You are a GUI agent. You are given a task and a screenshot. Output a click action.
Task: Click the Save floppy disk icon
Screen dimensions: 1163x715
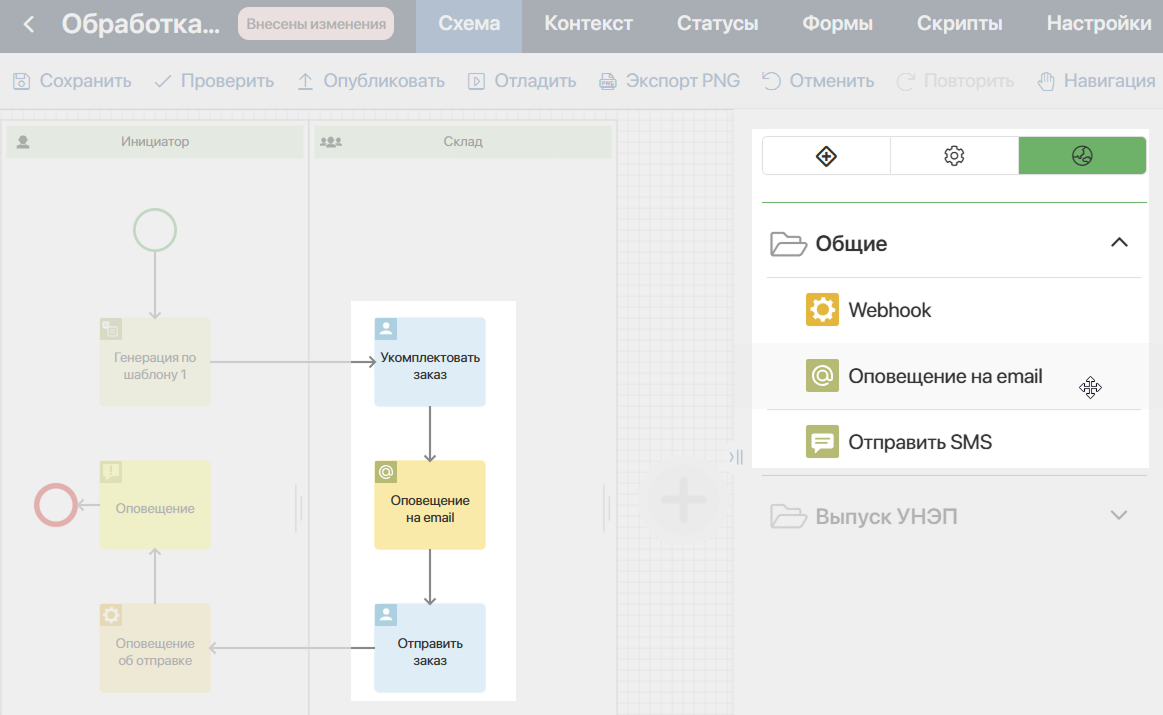coord(22,81)
